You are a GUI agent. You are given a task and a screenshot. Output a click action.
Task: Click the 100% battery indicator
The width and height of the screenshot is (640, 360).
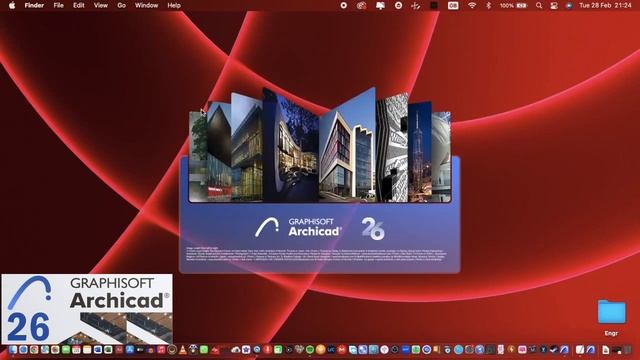[513, 5]
